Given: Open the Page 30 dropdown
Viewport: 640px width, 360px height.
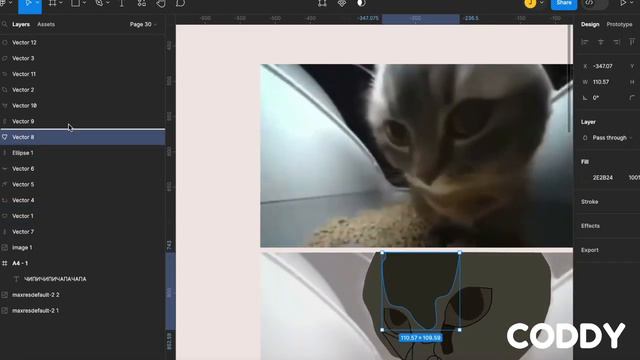Looking at the screenshot, I should pyautogui.click(x=143, y=24).
